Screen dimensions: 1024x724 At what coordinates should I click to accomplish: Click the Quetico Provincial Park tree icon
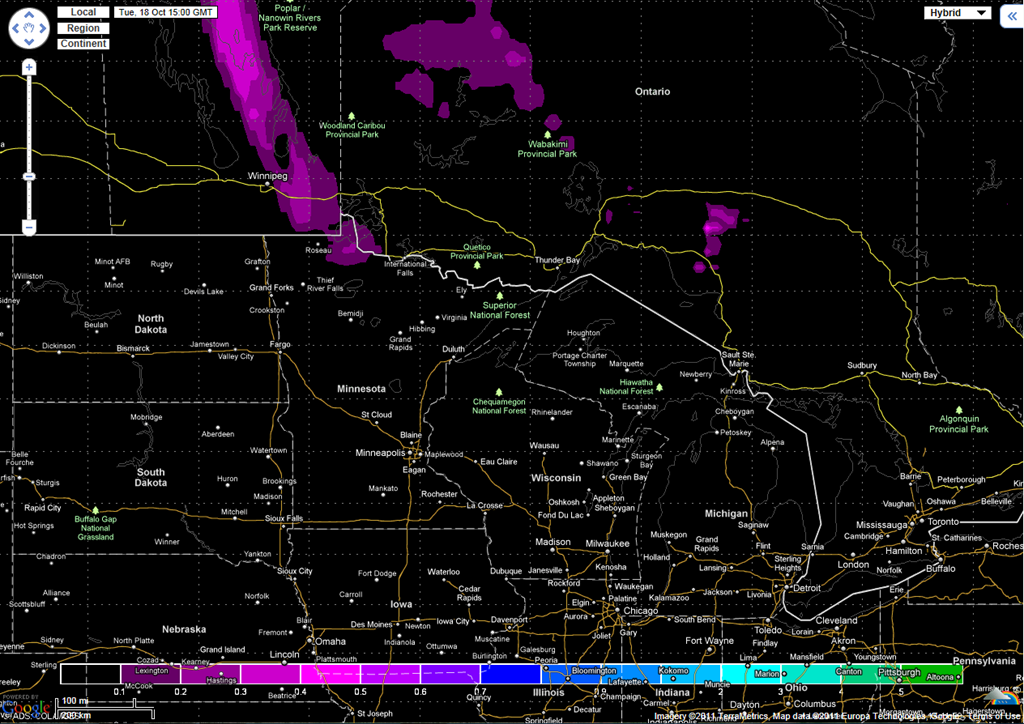tap(477, 265)
